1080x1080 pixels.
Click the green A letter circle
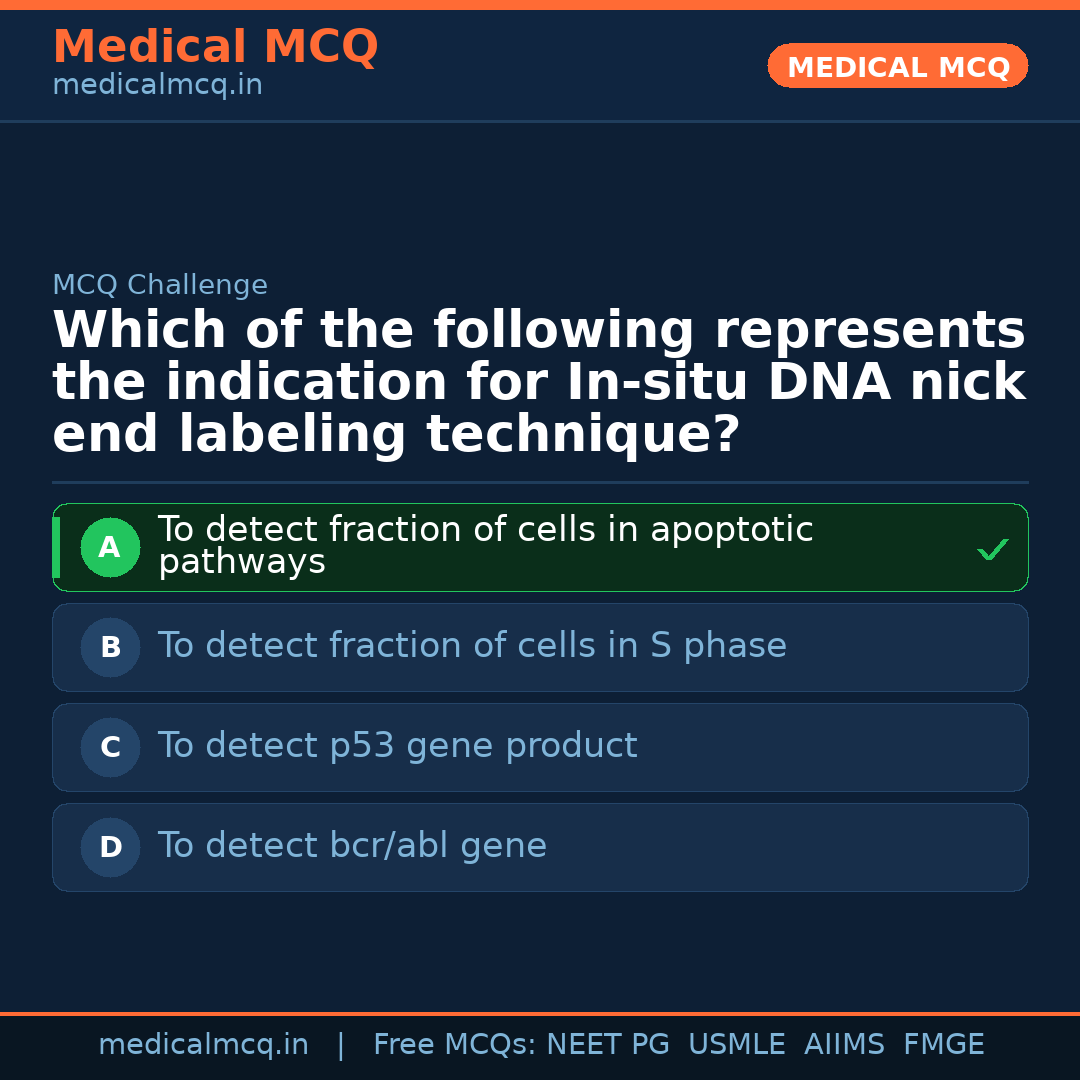pyautogui.click(x=110, y=547)
